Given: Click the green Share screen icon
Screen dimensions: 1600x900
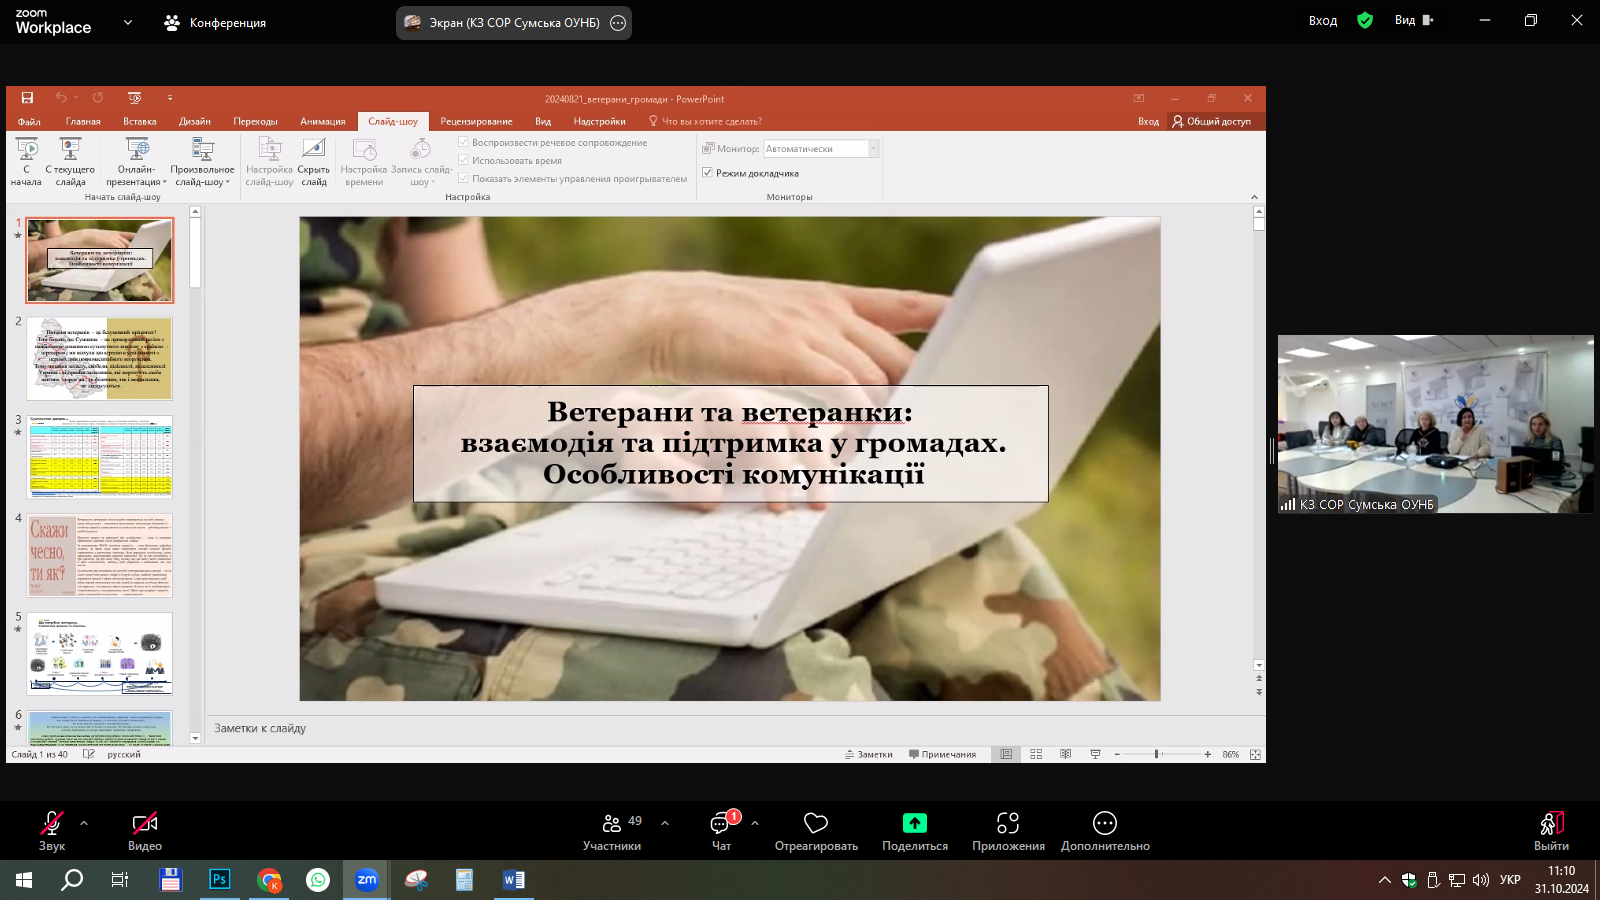Looking at the screenshot, I should tap(914, 823).
